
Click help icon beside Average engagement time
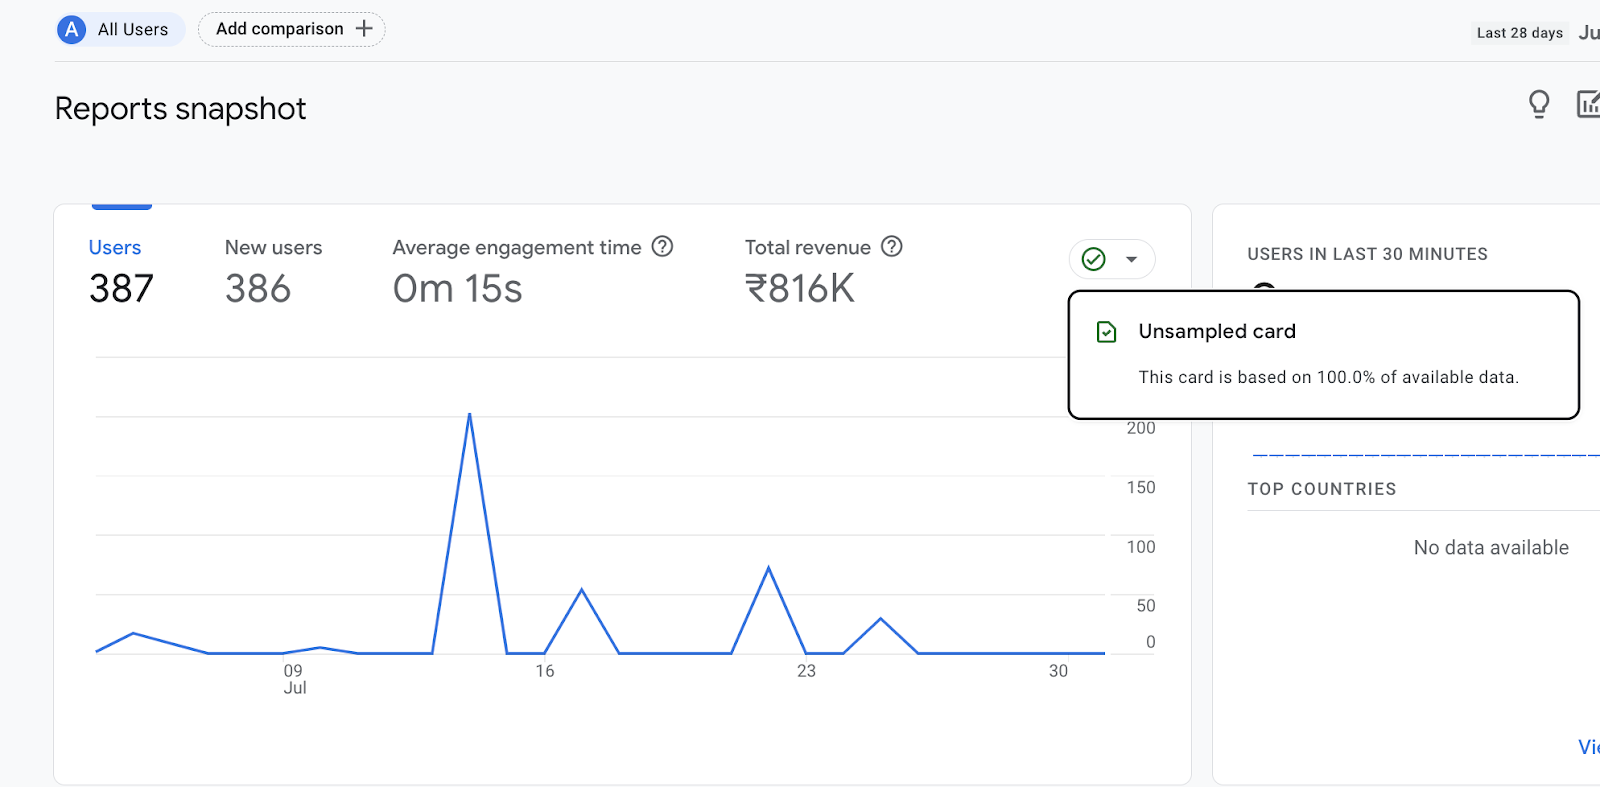662,246
